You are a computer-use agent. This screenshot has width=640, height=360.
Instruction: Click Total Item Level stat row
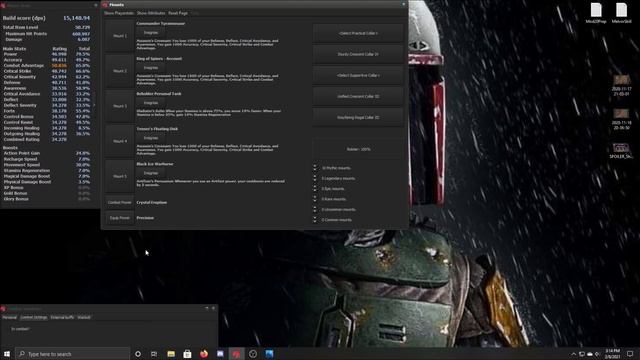[47, 27]
